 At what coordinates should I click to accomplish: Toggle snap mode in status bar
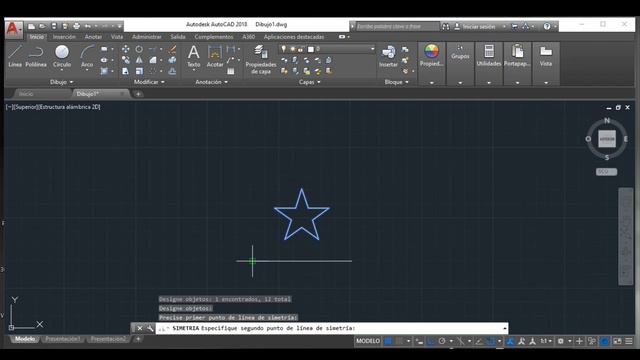click(400, 341)
